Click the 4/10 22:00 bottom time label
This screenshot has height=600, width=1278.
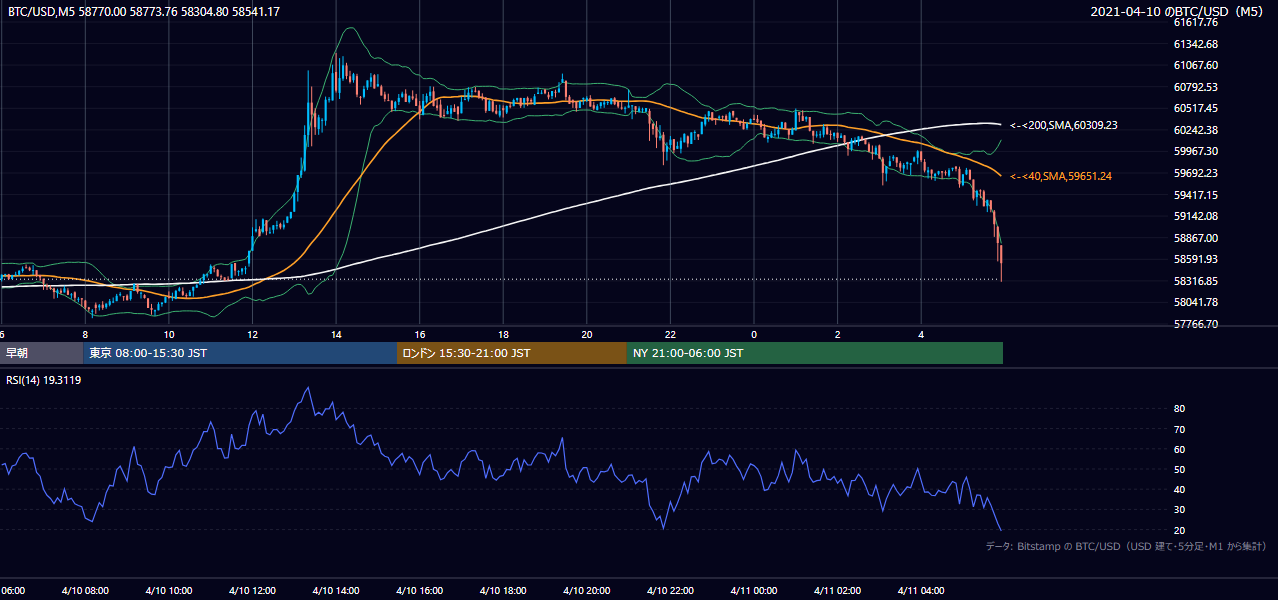pos(671,591)
